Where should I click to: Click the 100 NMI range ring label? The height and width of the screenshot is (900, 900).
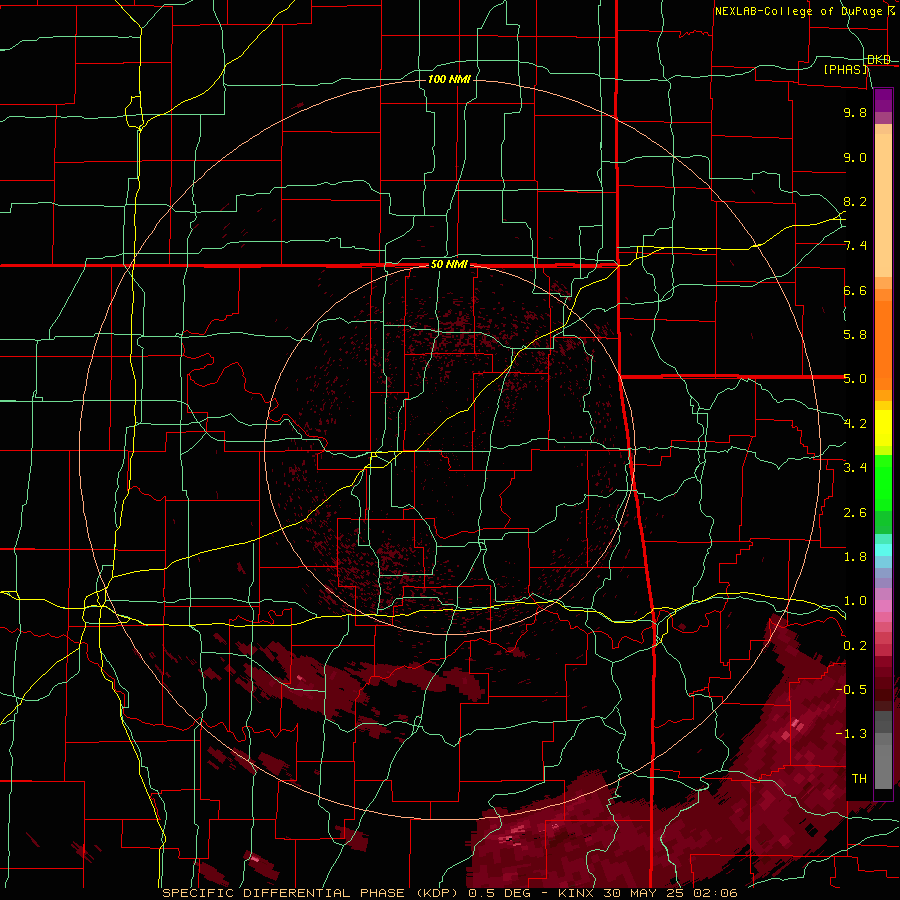click(449, 79)
